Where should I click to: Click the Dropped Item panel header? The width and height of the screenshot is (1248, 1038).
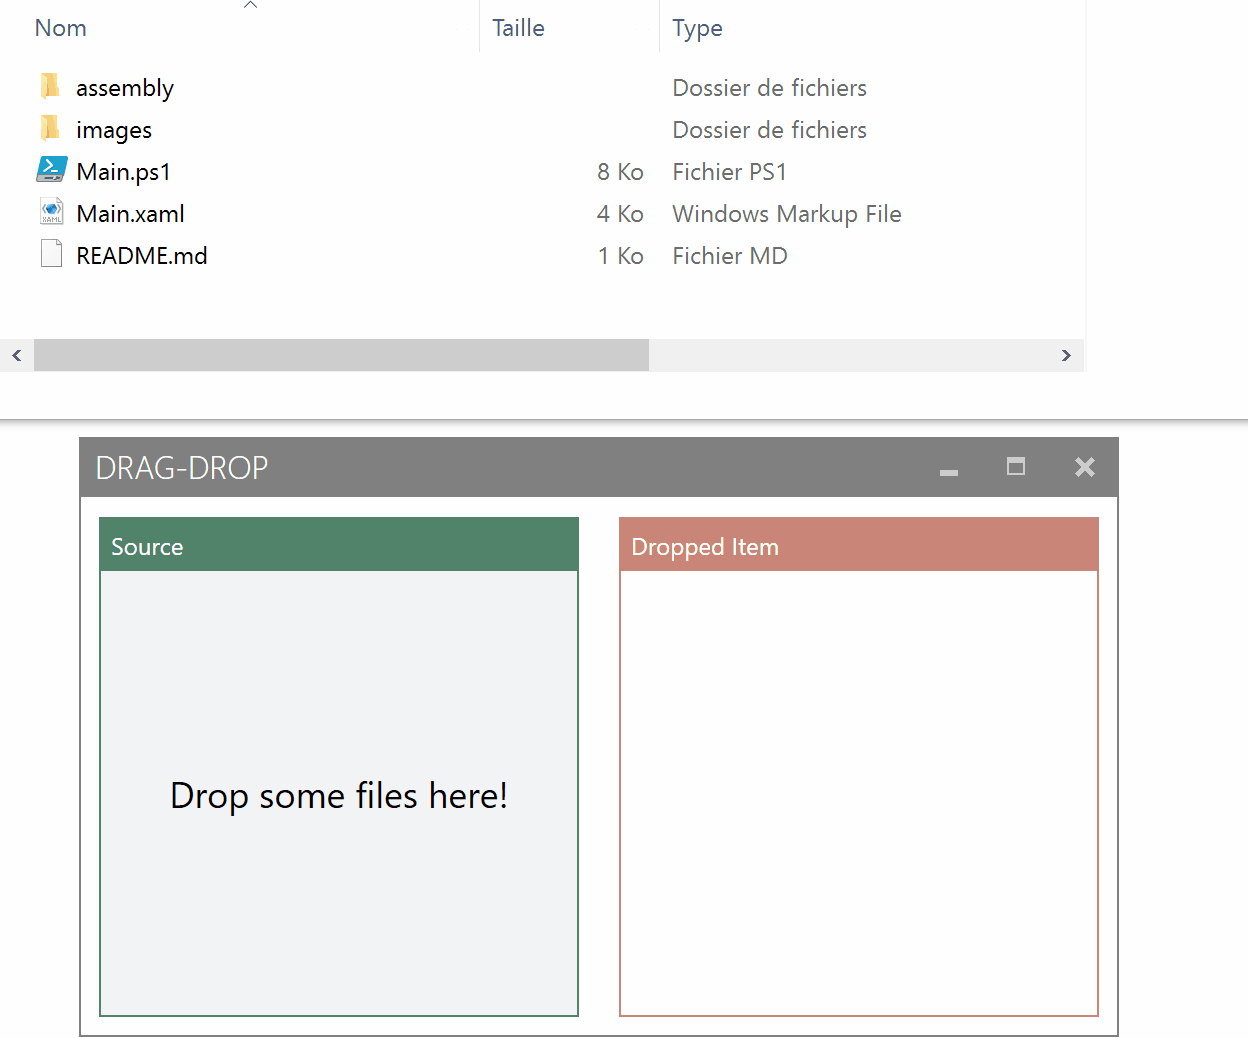tap(858, 545)
